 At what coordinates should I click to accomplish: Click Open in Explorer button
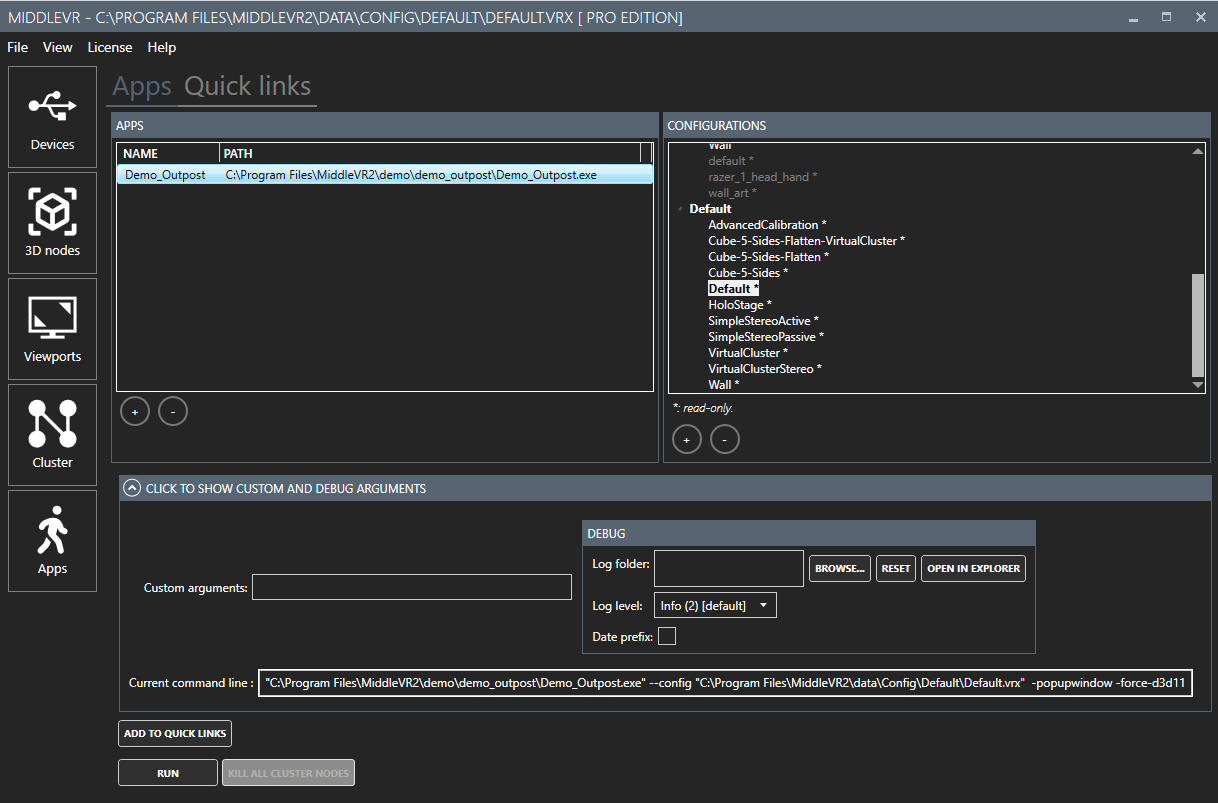(974, 568)
